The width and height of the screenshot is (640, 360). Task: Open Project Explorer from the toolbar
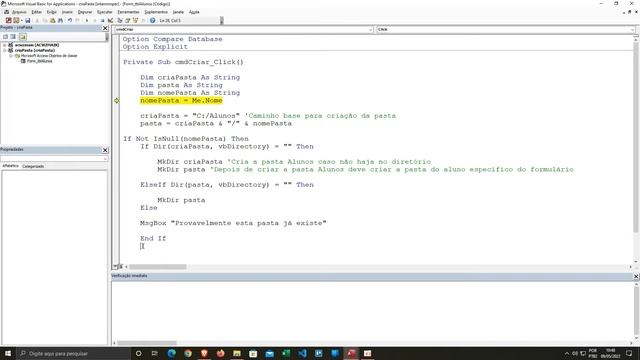click(120, 20)
